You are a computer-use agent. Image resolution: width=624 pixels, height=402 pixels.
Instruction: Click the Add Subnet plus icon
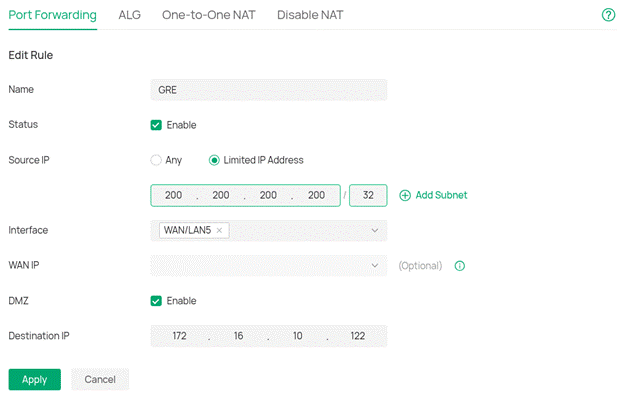pos(405,195)
